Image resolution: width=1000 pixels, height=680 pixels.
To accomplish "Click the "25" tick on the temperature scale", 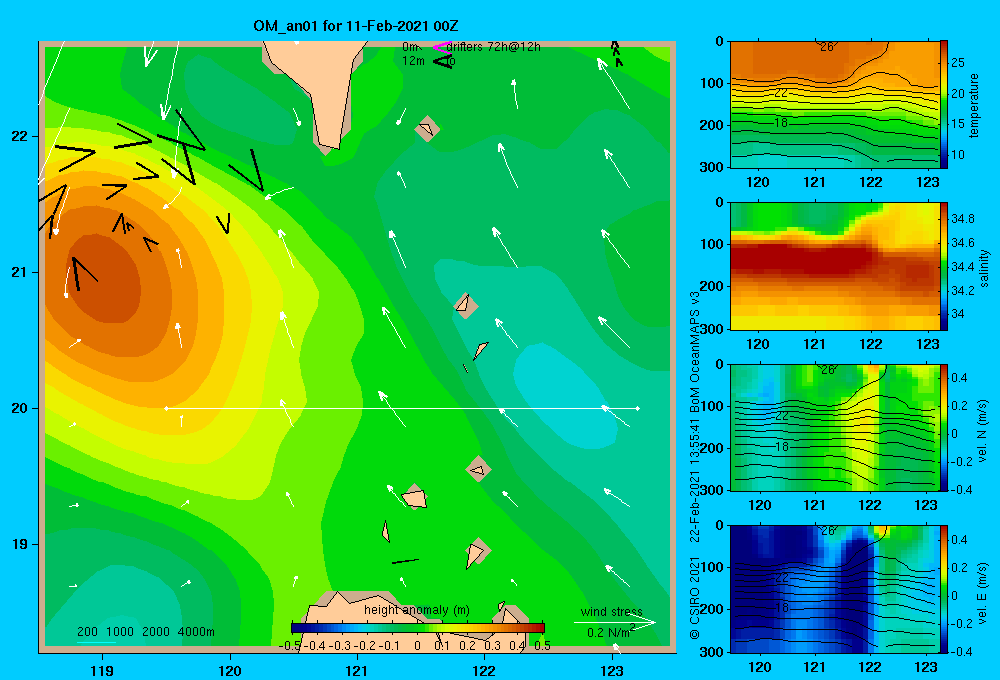I will click(958, 63).
